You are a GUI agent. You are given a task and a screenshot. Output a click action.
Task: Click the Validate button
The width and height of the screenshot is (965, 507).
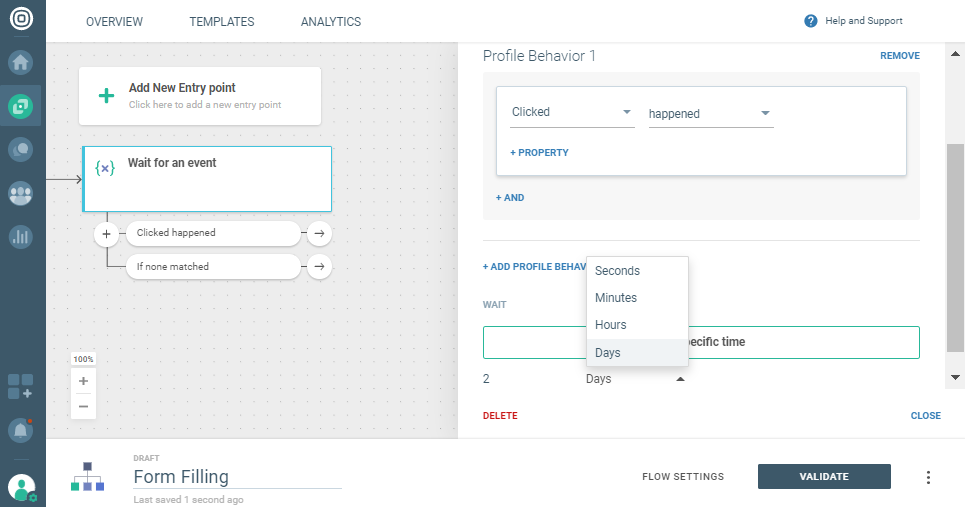[824, 477]
